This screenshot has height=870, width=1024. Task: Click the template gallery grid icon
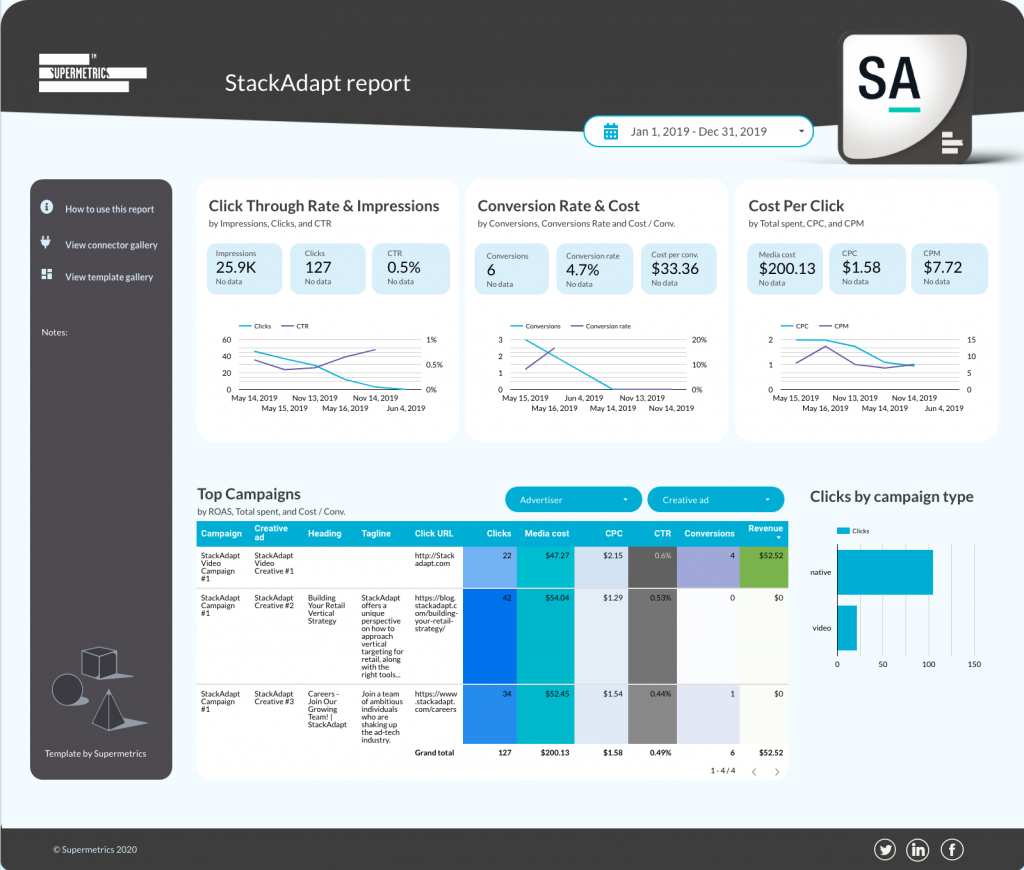(x=46, y=275)
